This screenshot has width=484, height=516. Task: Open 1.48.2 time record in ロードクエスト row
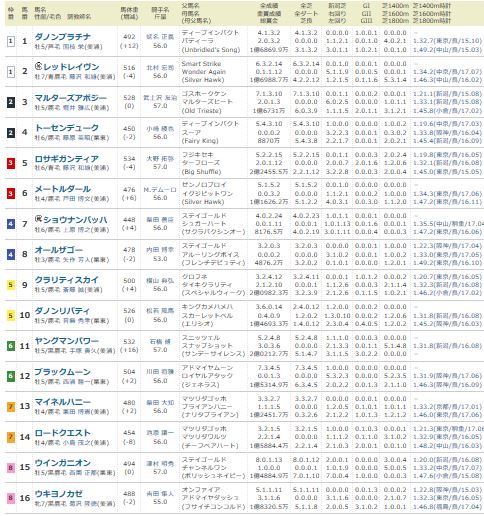(x=448, y=446)
